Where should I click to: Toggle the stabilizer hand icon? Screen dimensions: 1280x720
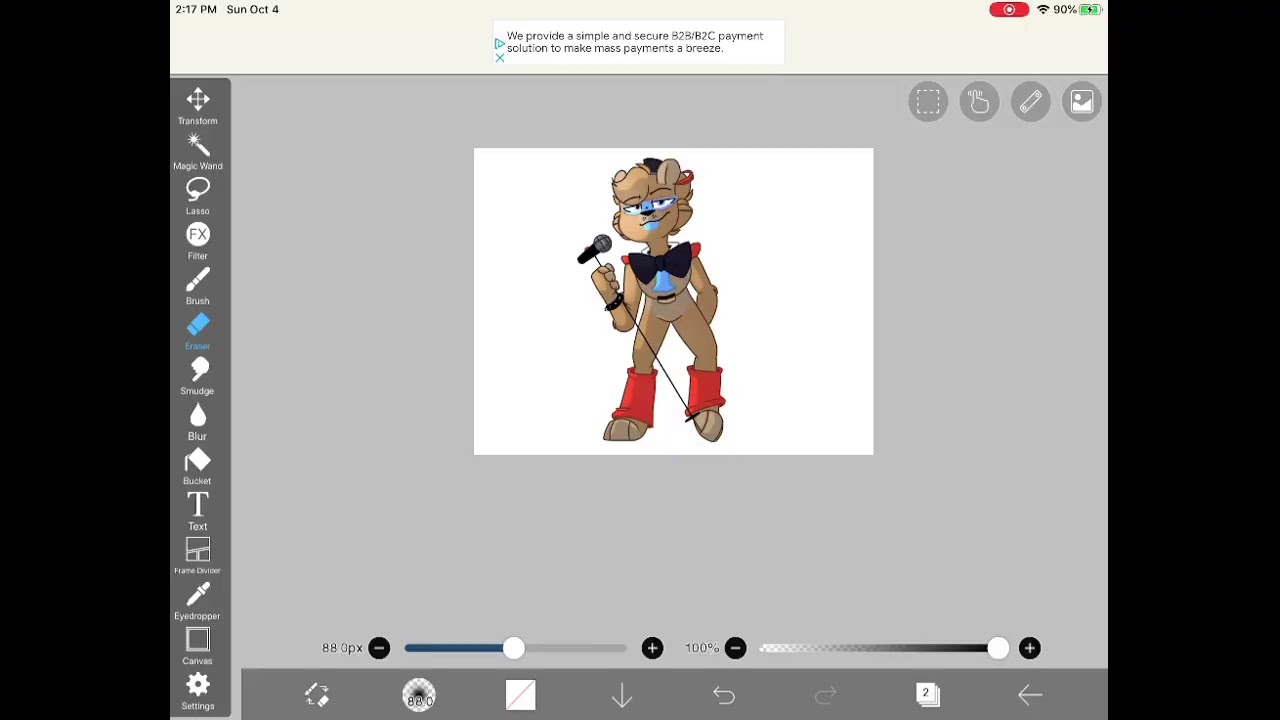click(979, 102)
